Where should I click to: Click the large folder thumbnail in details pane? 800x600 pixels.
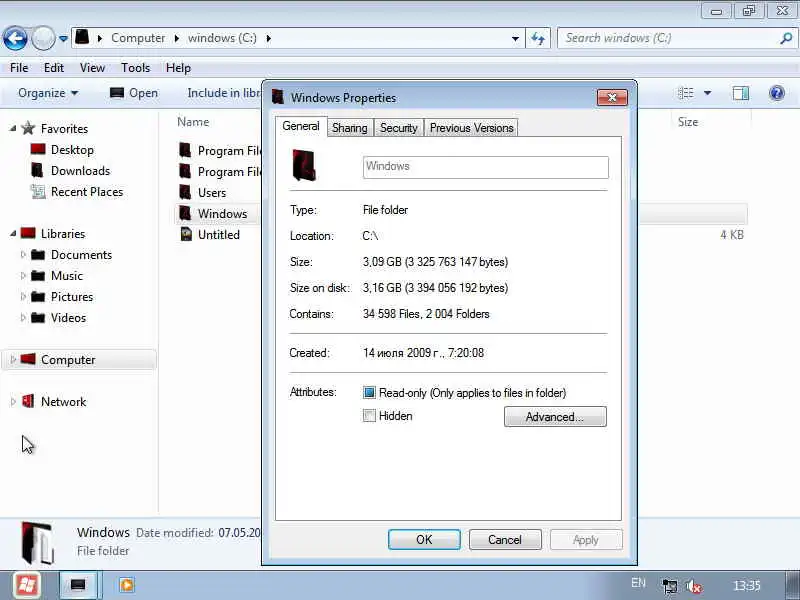point(38,543)
